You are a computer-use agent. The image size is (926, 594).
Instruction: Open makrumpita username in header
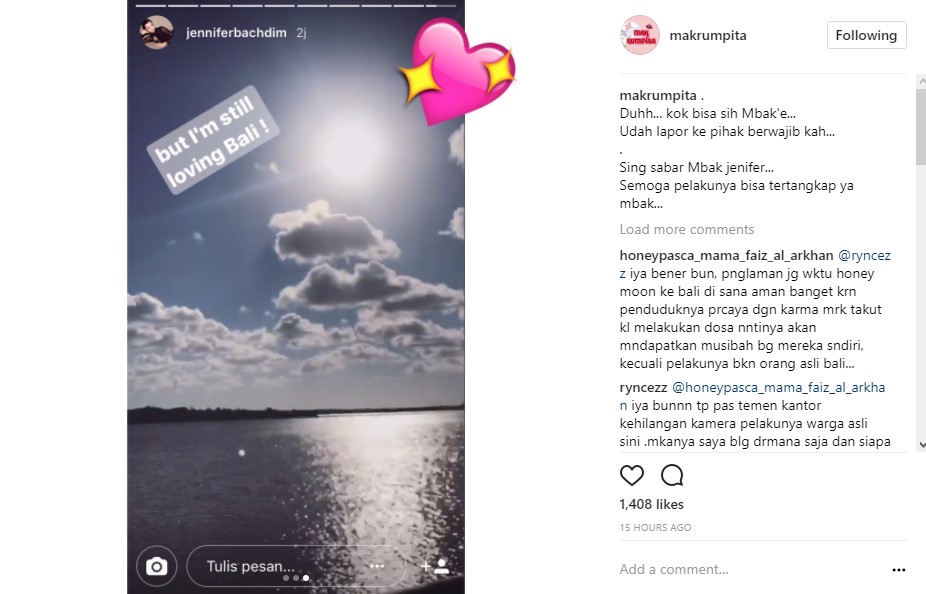point(707,35)
